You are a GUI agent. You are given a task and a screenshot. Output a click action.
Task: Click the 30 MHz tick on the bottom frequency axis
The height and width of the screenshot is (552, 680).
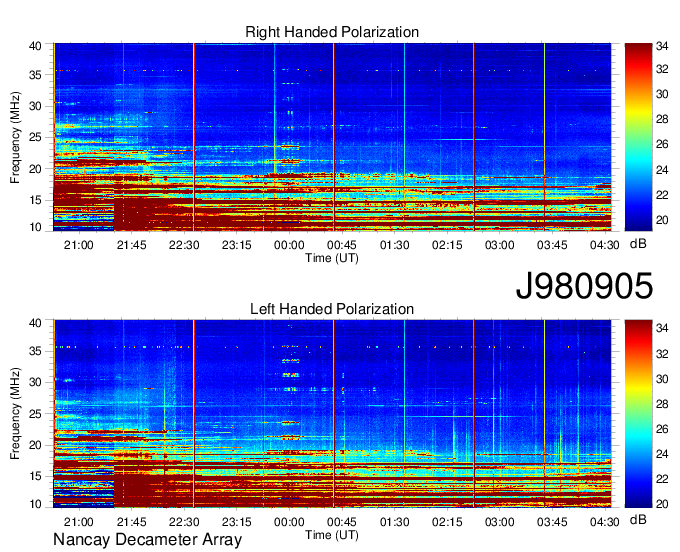pos(35,382)
